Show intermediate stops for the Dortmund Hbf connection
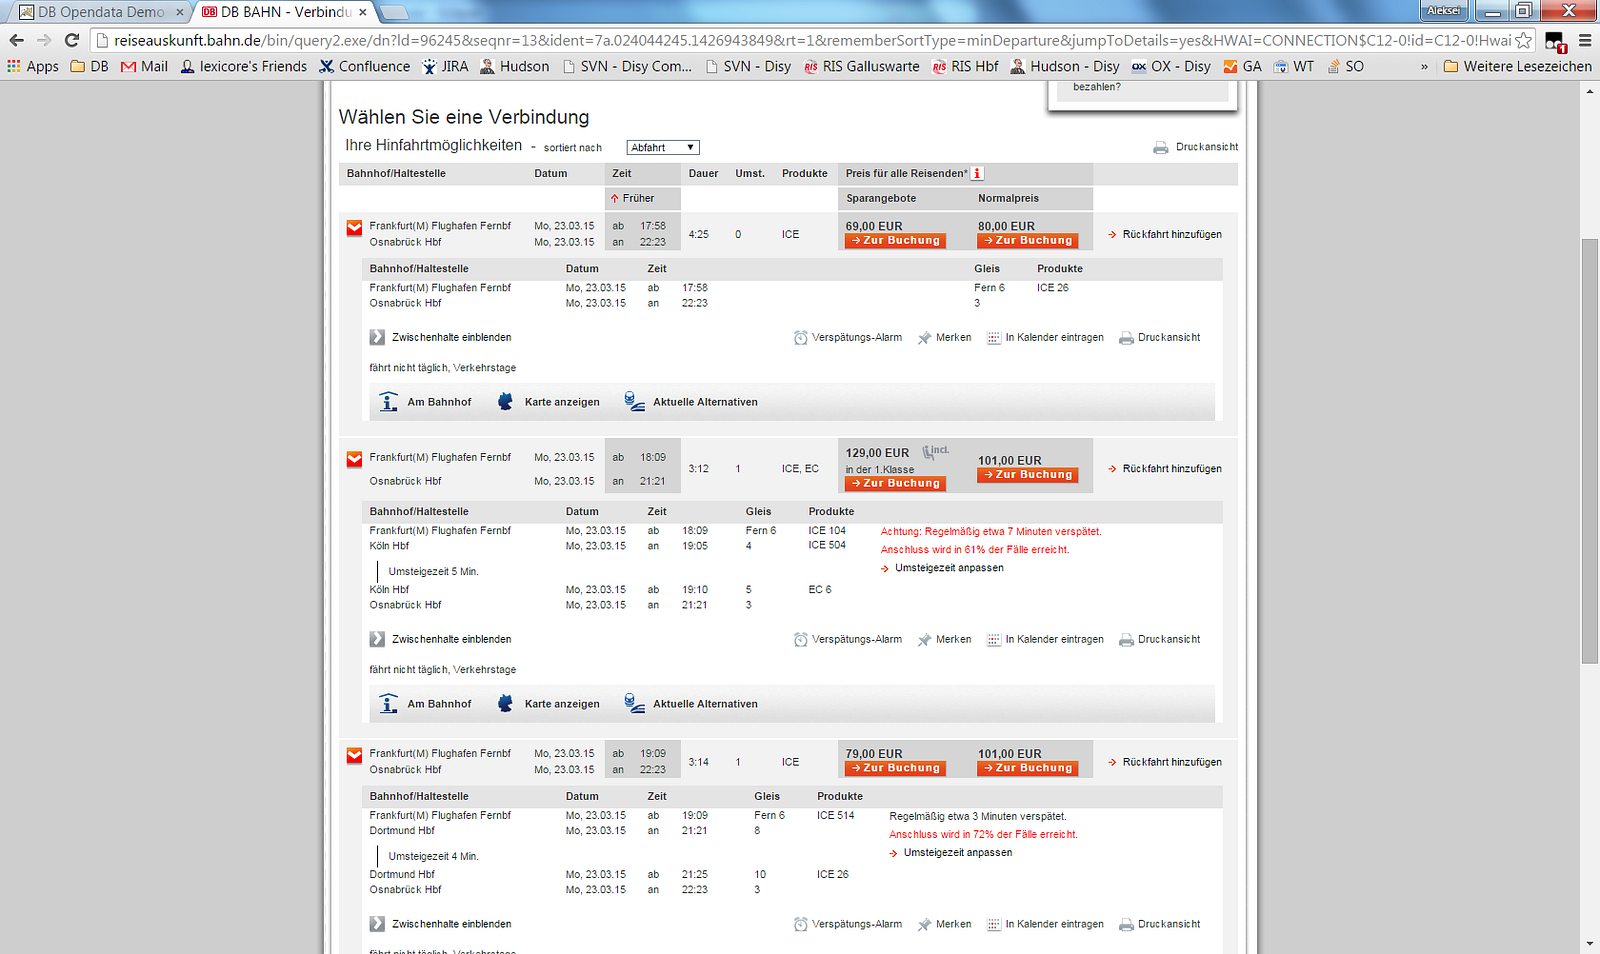1600x954 pixels. 440,924
